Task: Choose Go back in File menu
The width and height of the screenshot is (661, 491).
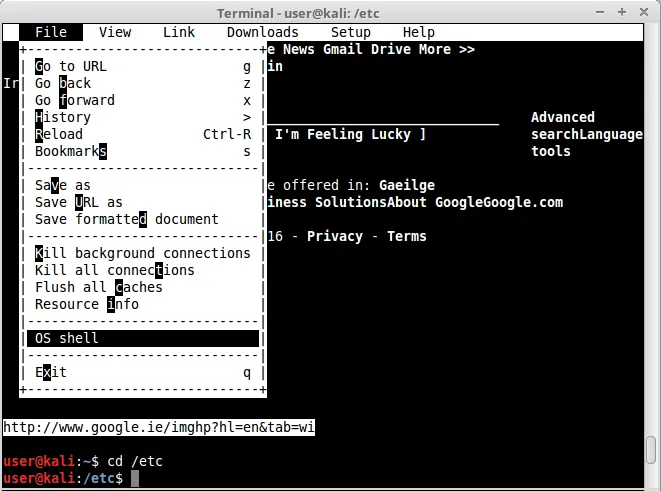Action: pyautogui.click(x=143, y=83)
